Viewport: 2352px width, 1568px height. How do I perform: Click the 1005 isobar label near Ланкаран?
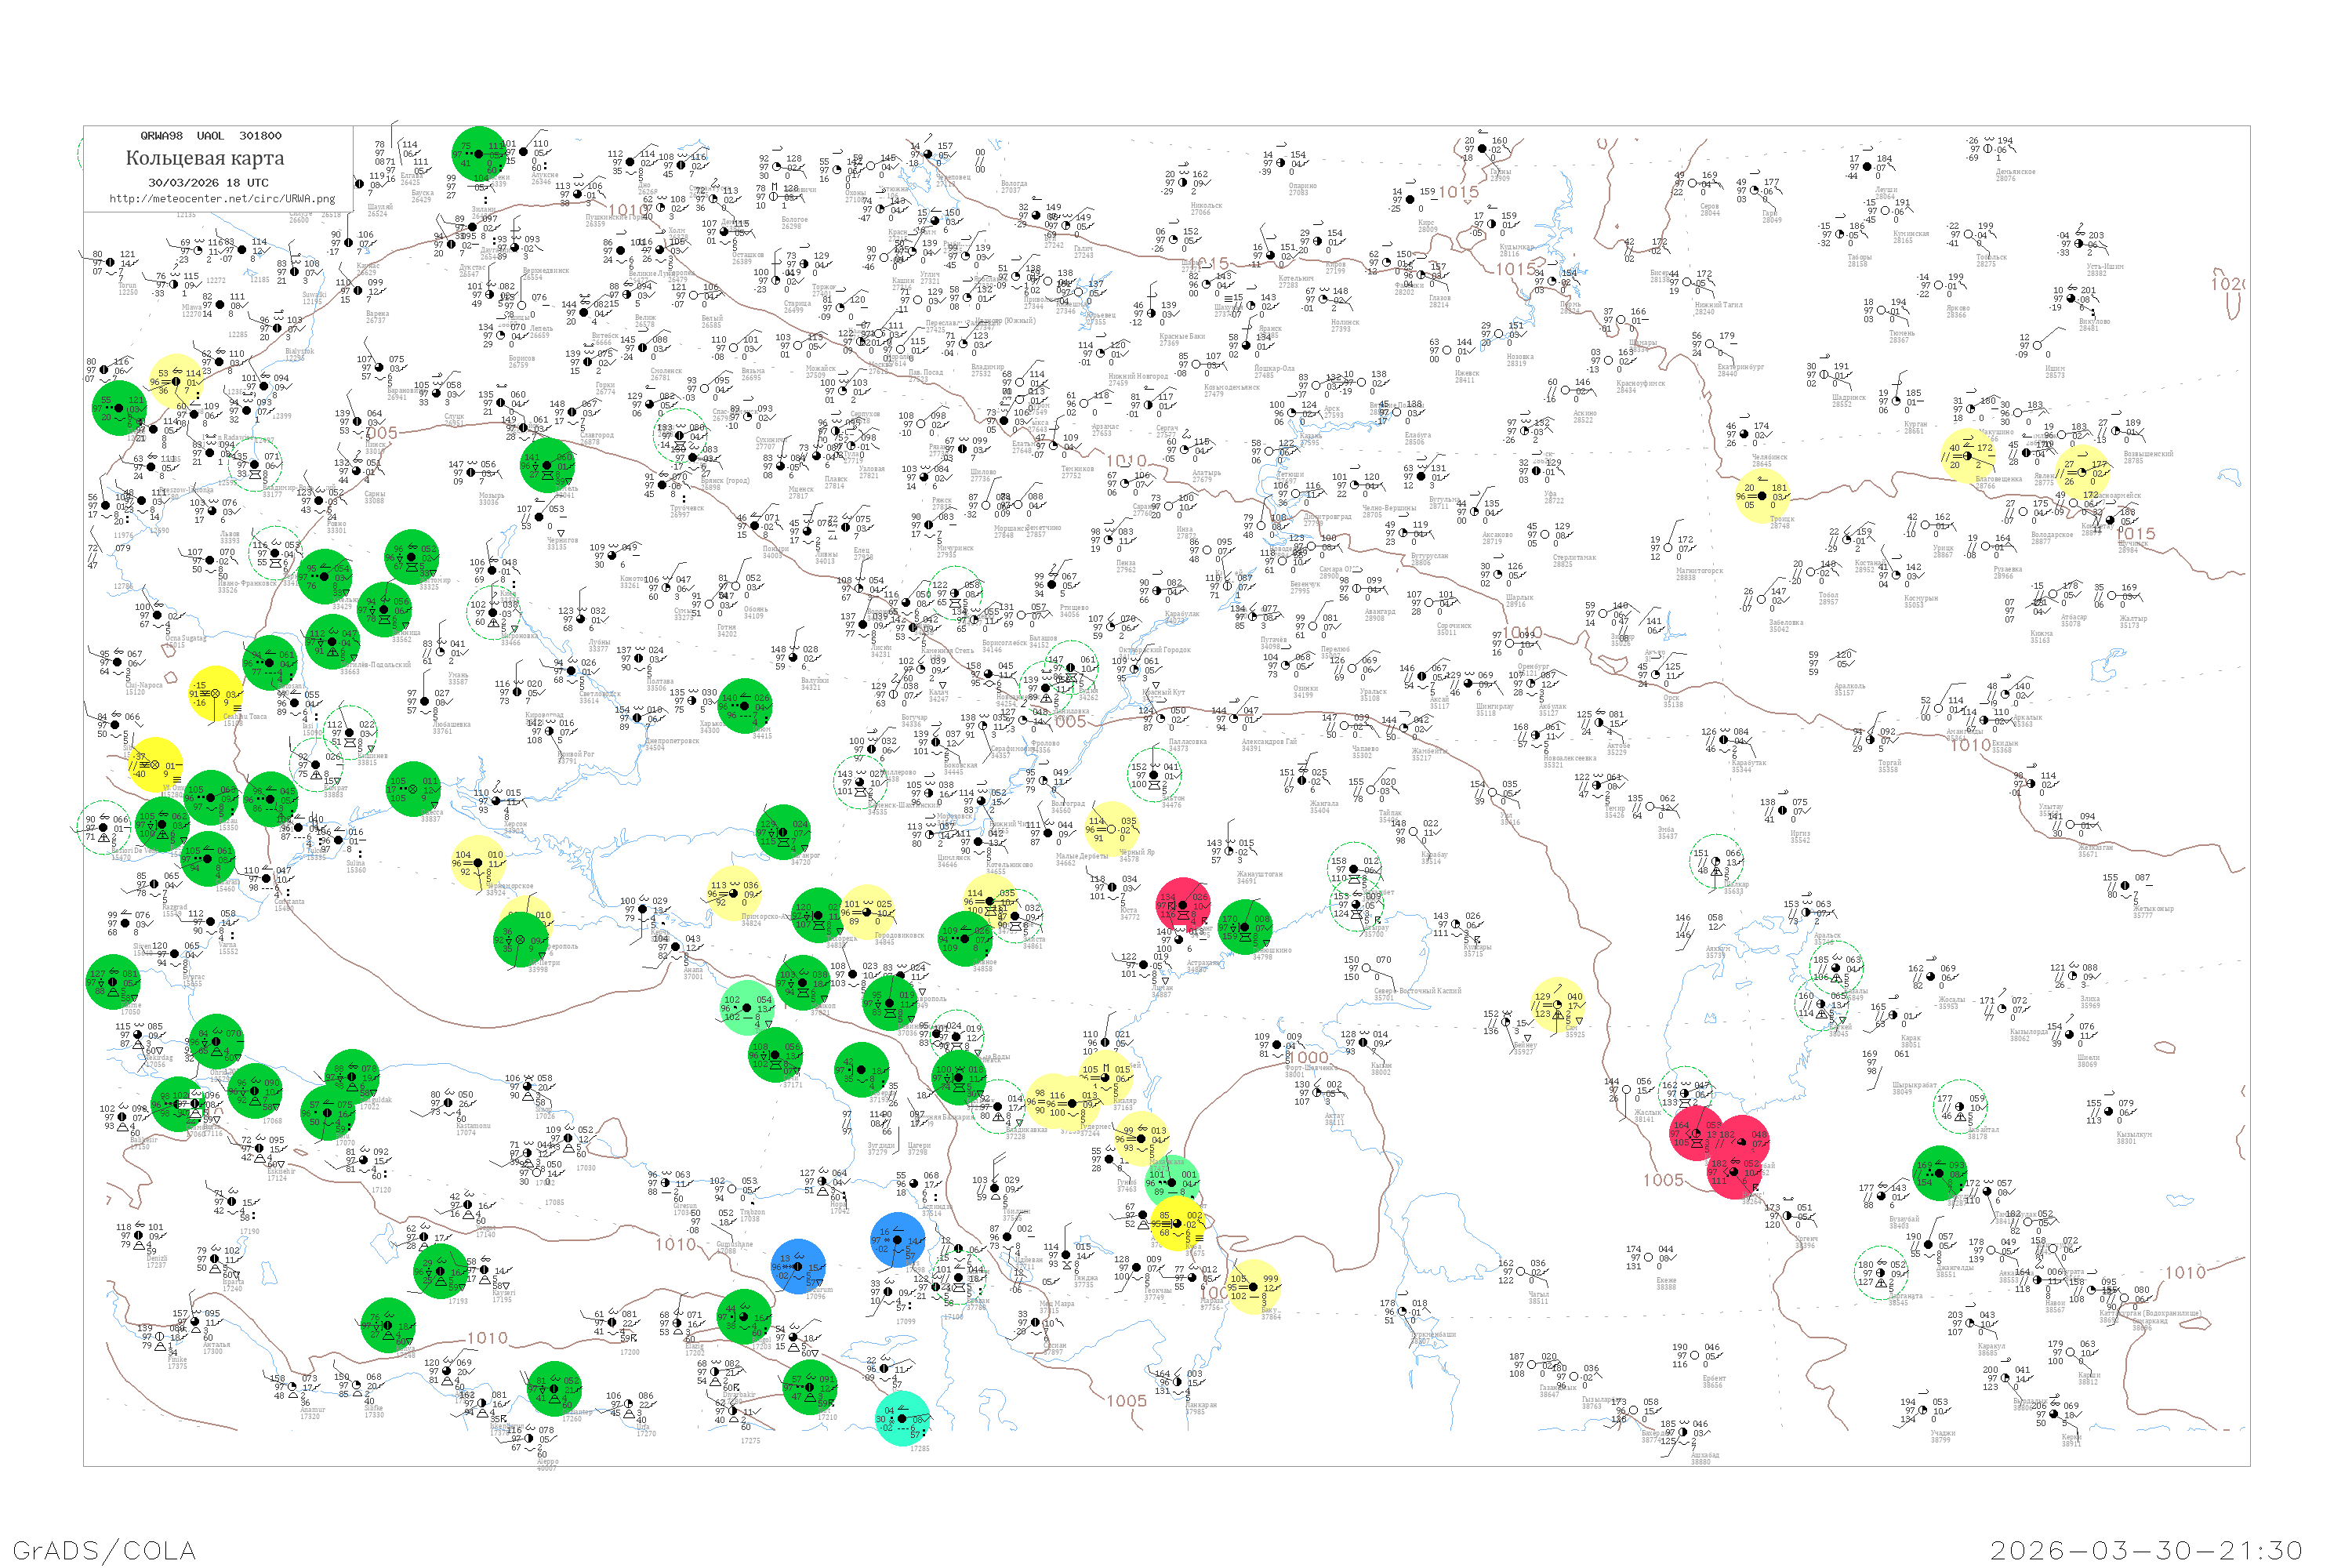1126,1401
